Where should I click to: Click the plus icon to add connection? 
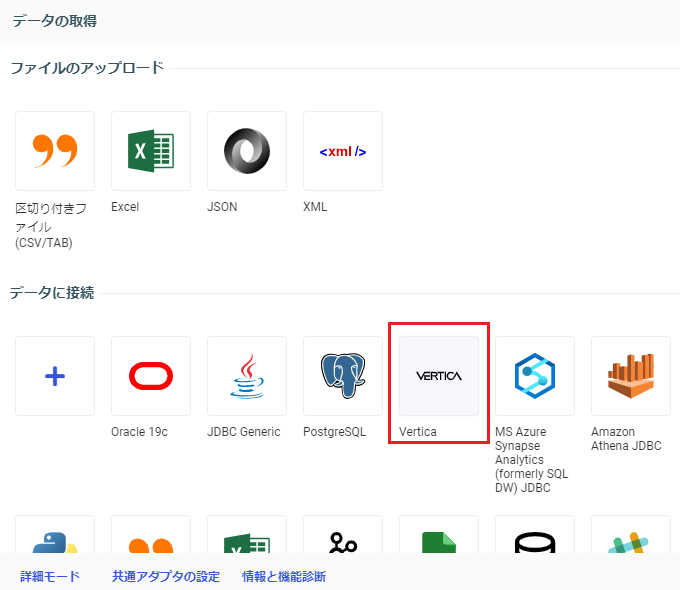pyautogui.click(x=55, y=376)
